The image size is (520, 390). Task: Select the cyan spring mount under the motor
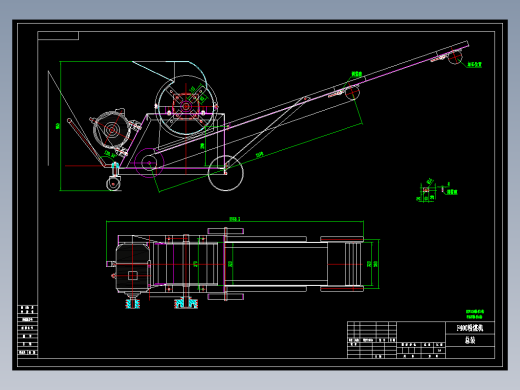[133, 304]
